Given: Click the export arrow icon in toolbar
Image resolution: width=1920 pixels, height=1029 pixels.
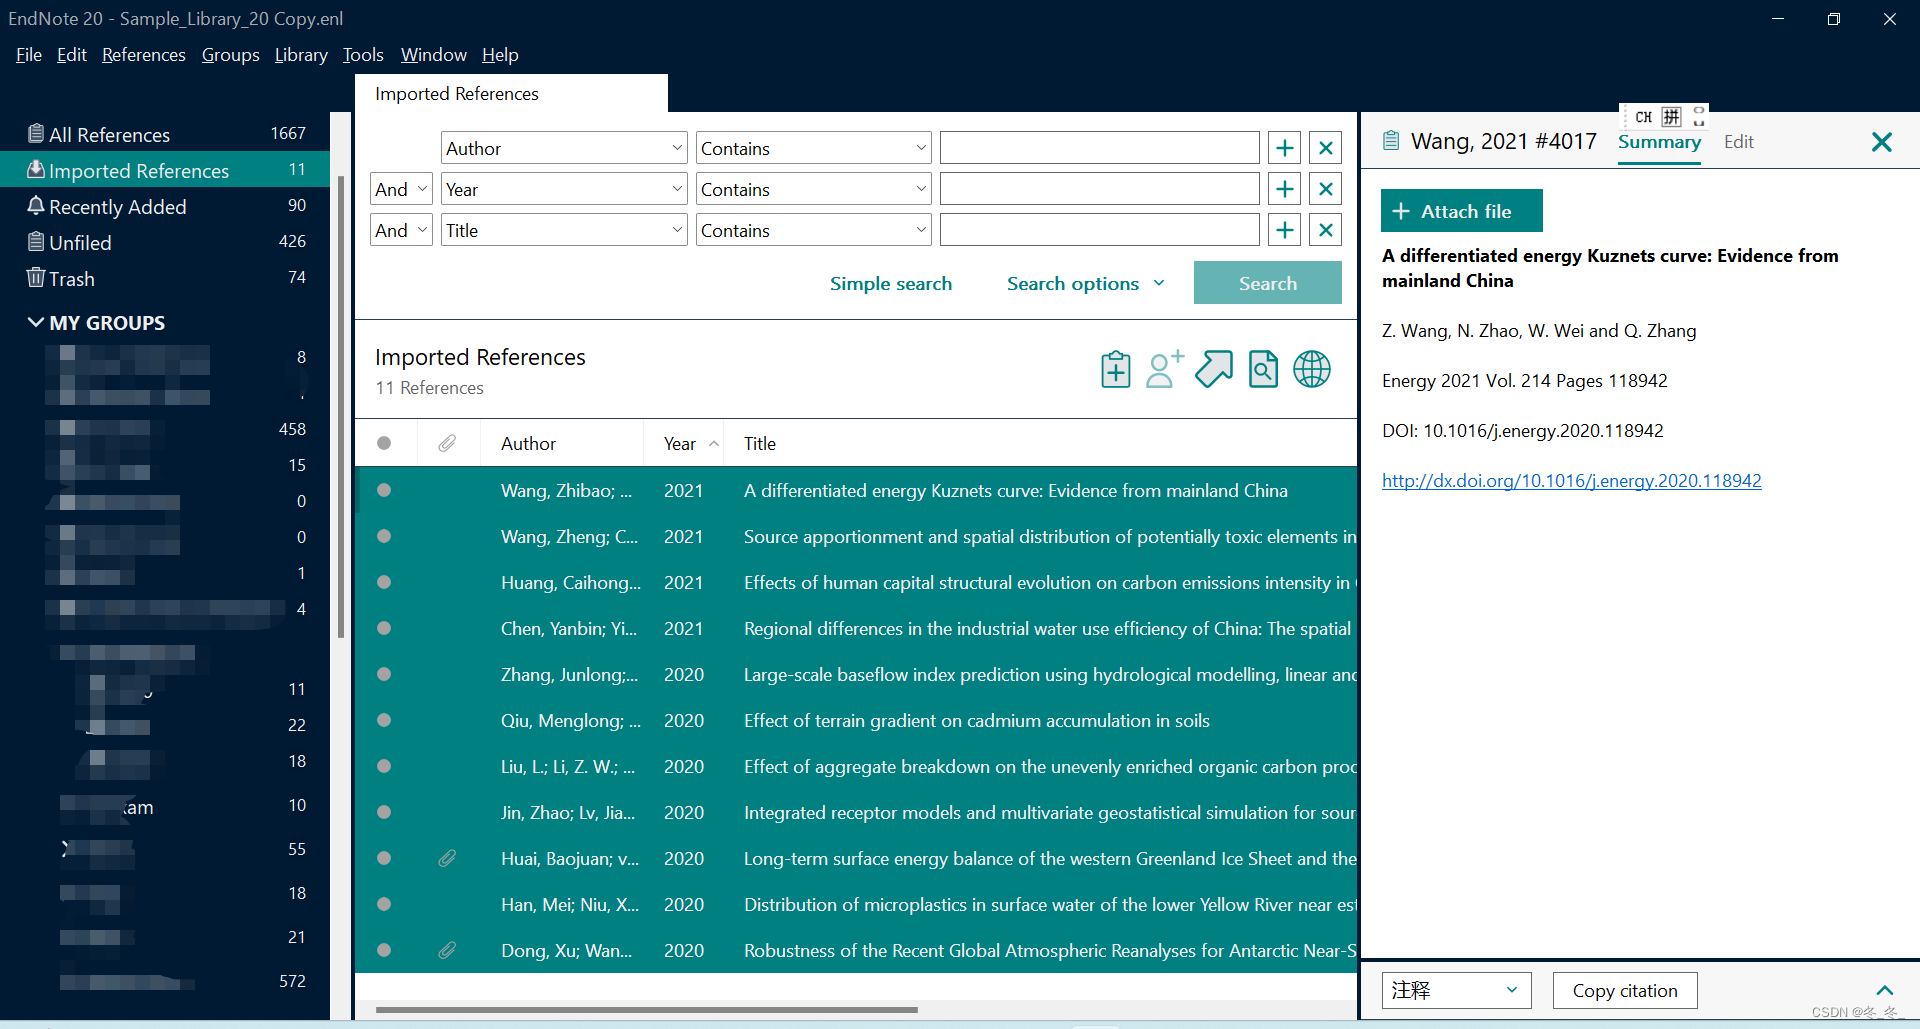Looking at the screenshot, I should click(1214, 369).
